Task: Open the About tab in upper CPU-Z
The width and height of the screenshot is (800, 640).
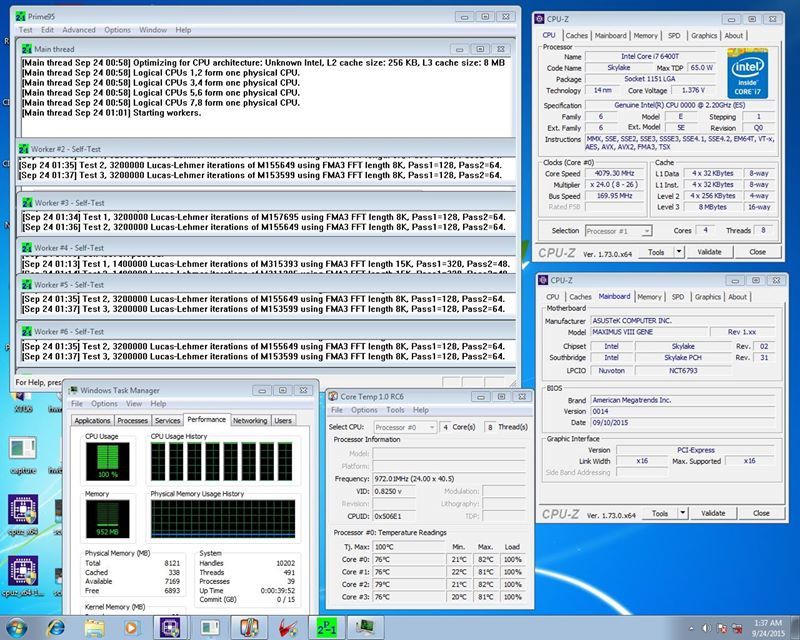Action: (x=734, y=36)
